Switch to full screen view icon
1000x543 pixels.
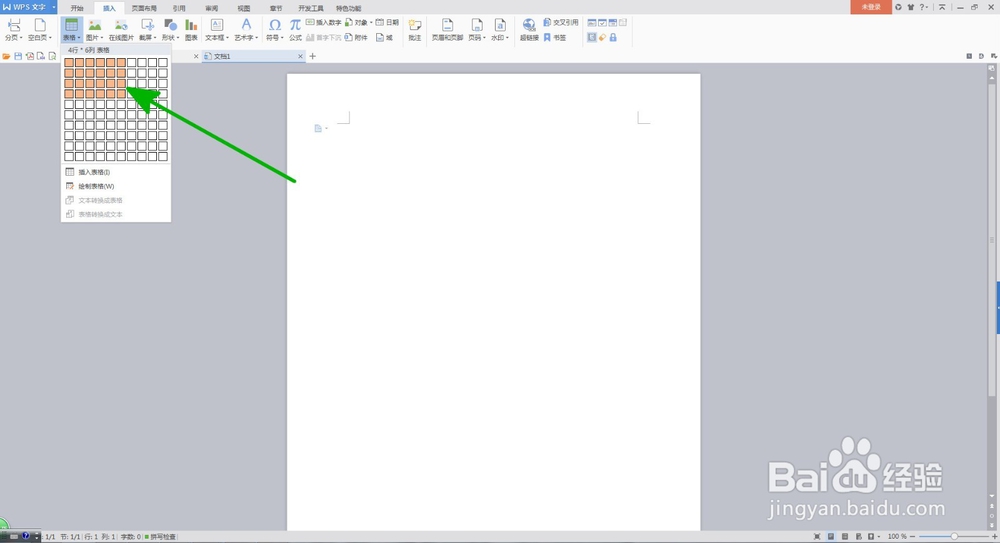pos(817,537)
